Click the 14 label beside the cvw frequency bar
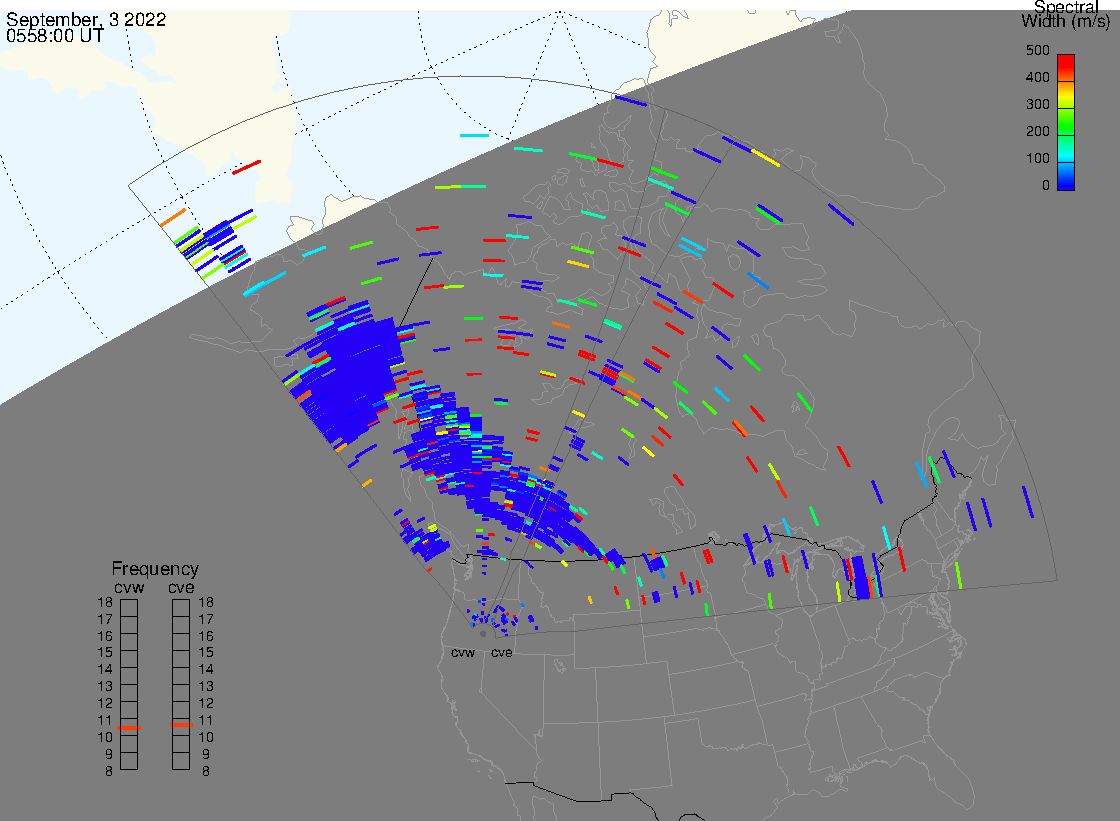 click(105, 670)
